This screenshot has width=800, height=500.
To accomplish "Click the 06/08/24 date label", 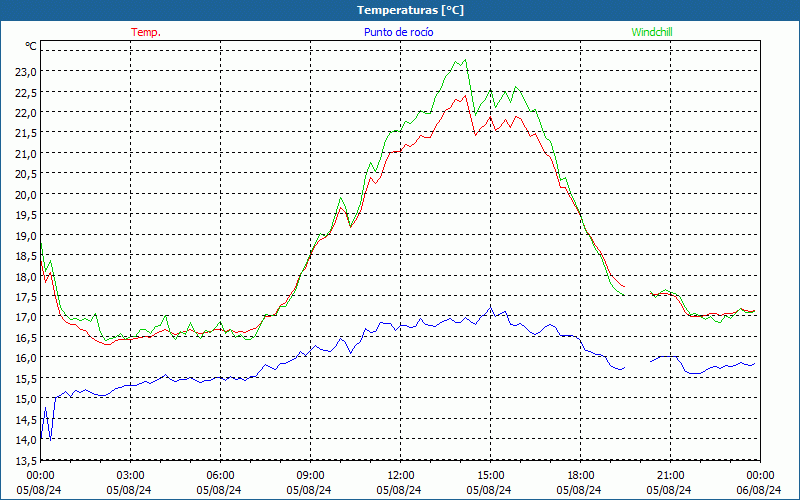I will tap(759, 490).
